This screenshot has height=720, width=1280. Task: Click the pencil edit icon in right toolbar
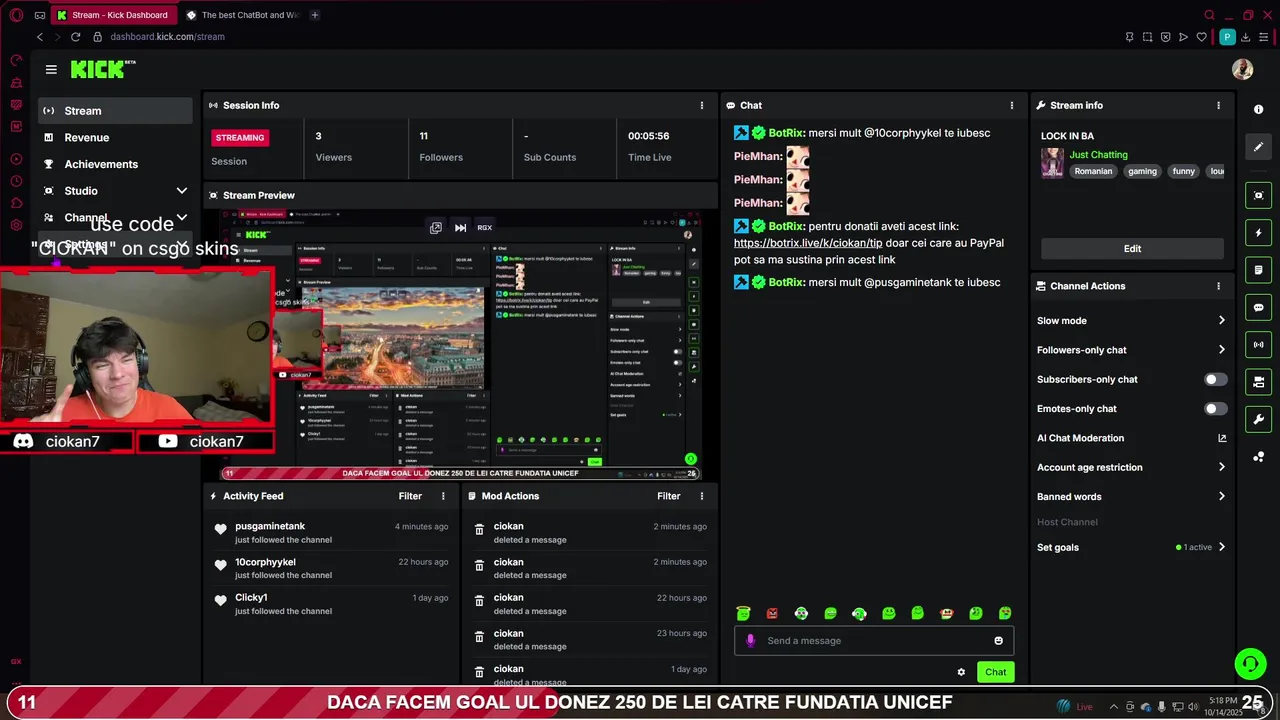[1258, 147]
